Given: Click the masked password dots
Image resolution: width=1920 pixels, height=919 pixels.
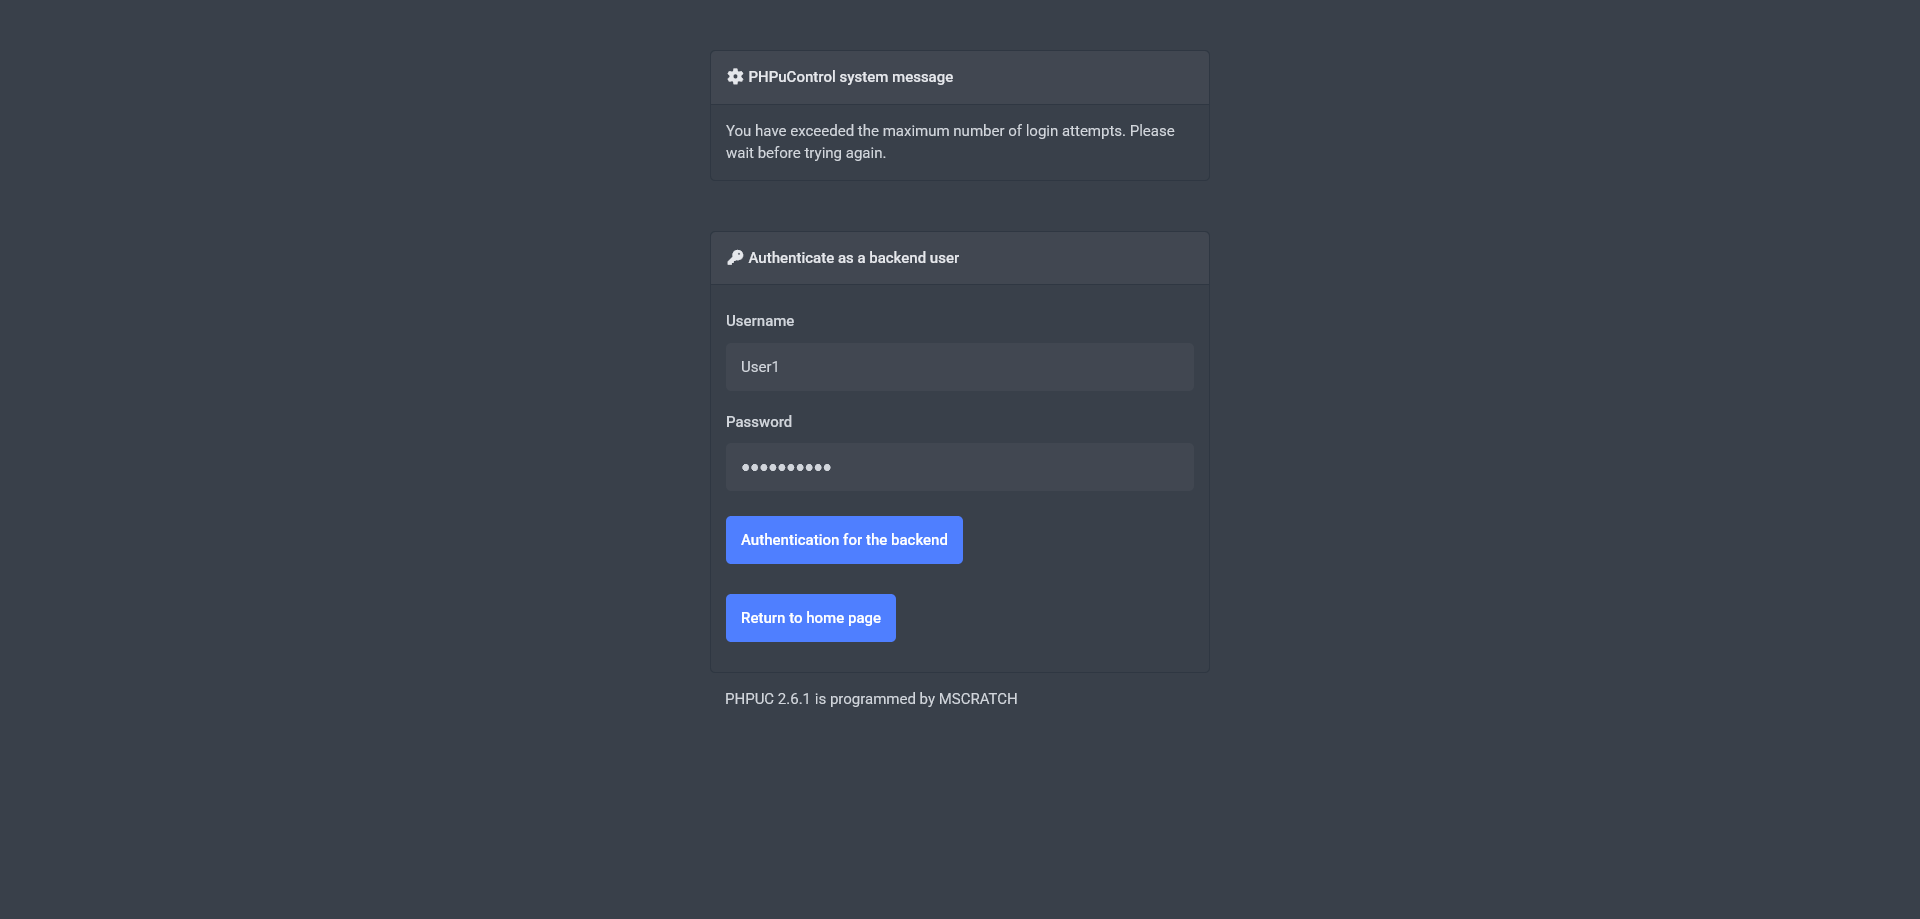Looking at the screenshot, I should click(x=786, y=467).
